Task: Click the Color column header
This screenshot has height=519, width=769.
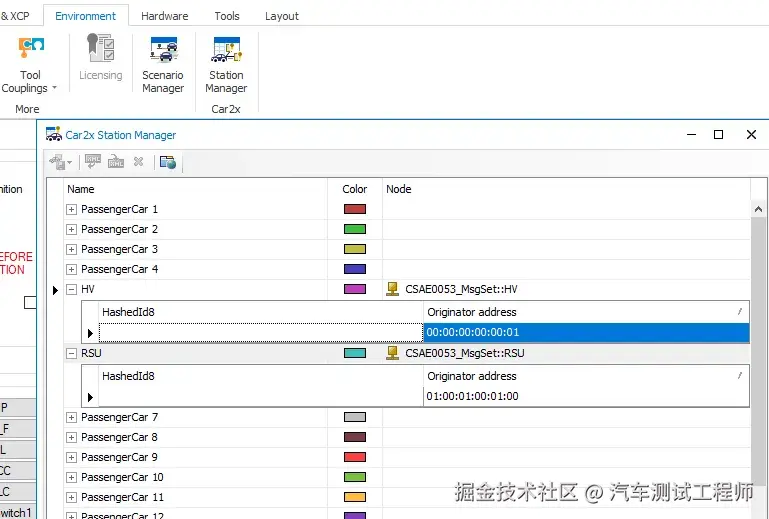Action: pos(355,189)
